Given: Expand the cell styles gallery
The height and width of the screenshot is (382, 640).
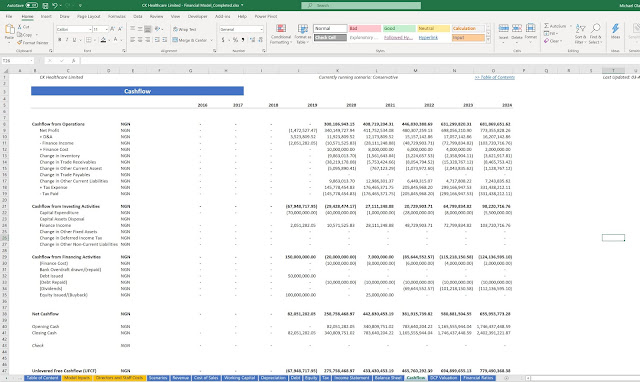Looking at the screenshot, I should (488, 40).
